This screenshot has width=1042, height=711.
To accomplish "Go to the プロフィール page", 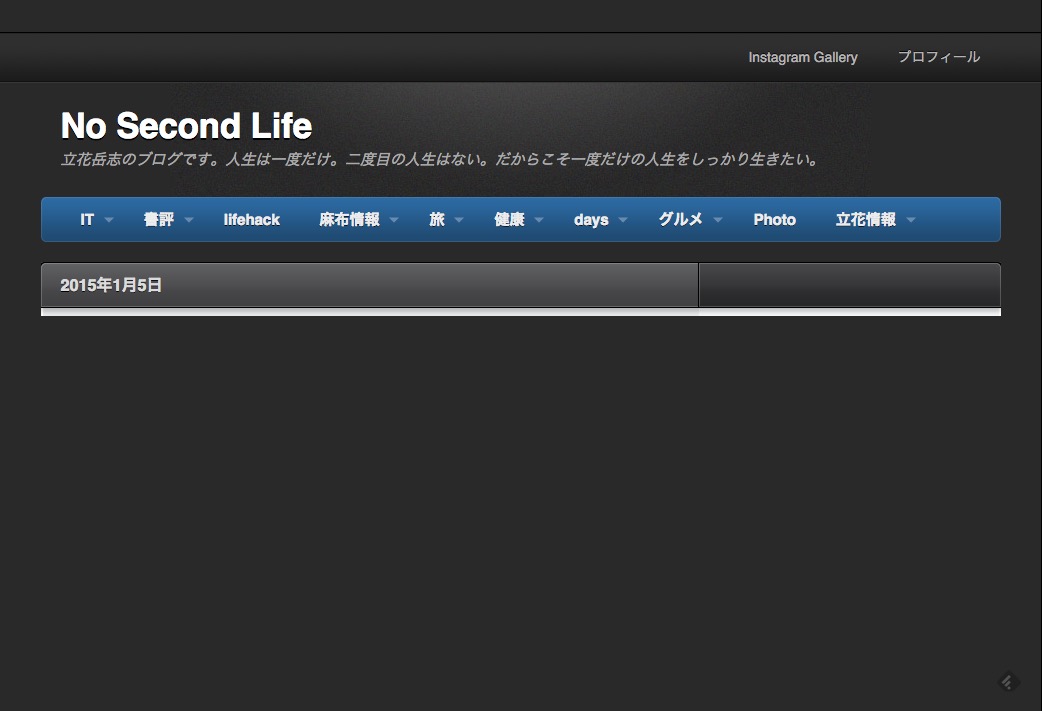I will (938, 57).
